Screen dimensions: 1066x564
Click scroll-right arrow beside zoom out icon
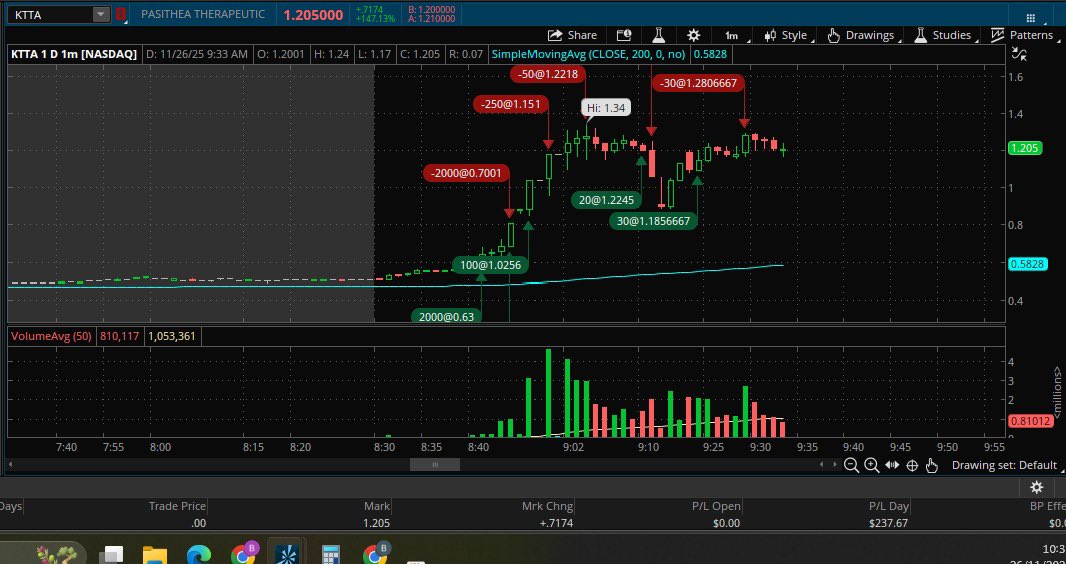click(x=835, y=465)
